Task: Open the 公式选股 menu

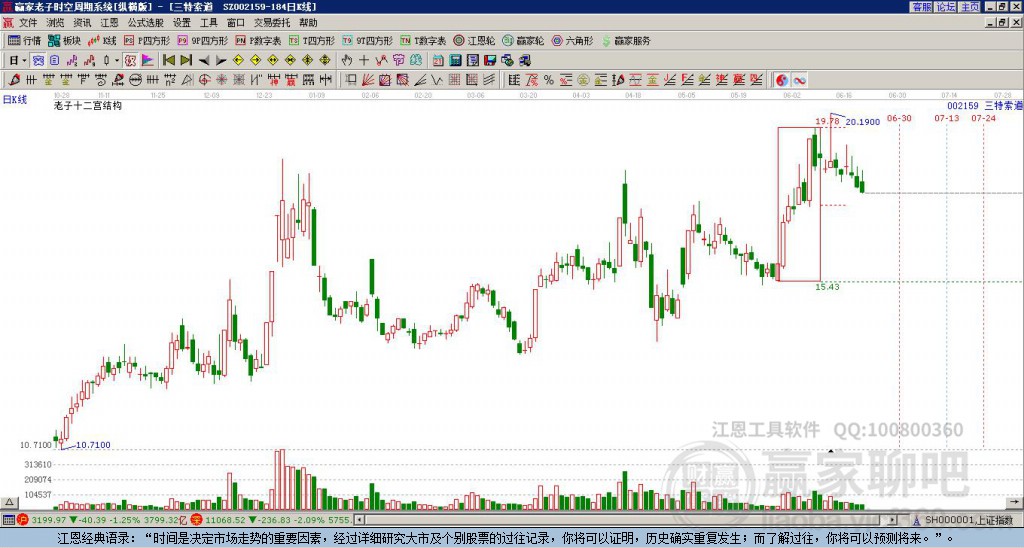Action: tap(146, 23)
